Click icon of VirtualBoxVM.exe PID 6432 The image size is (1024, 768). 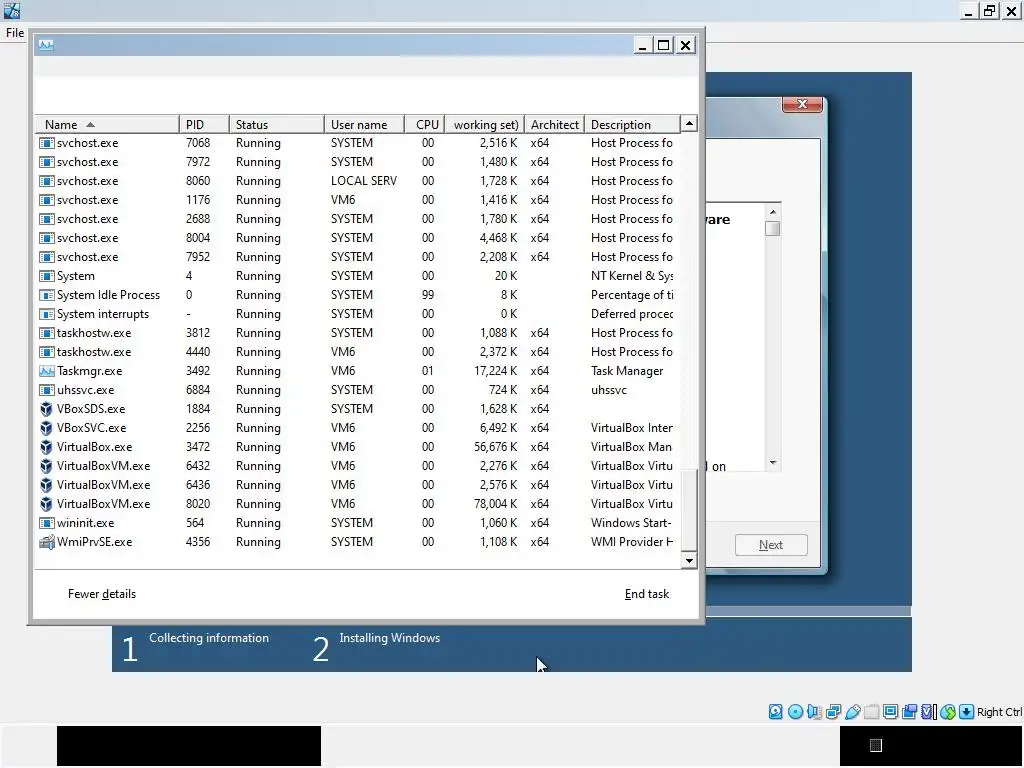click(x=46, y=466)
